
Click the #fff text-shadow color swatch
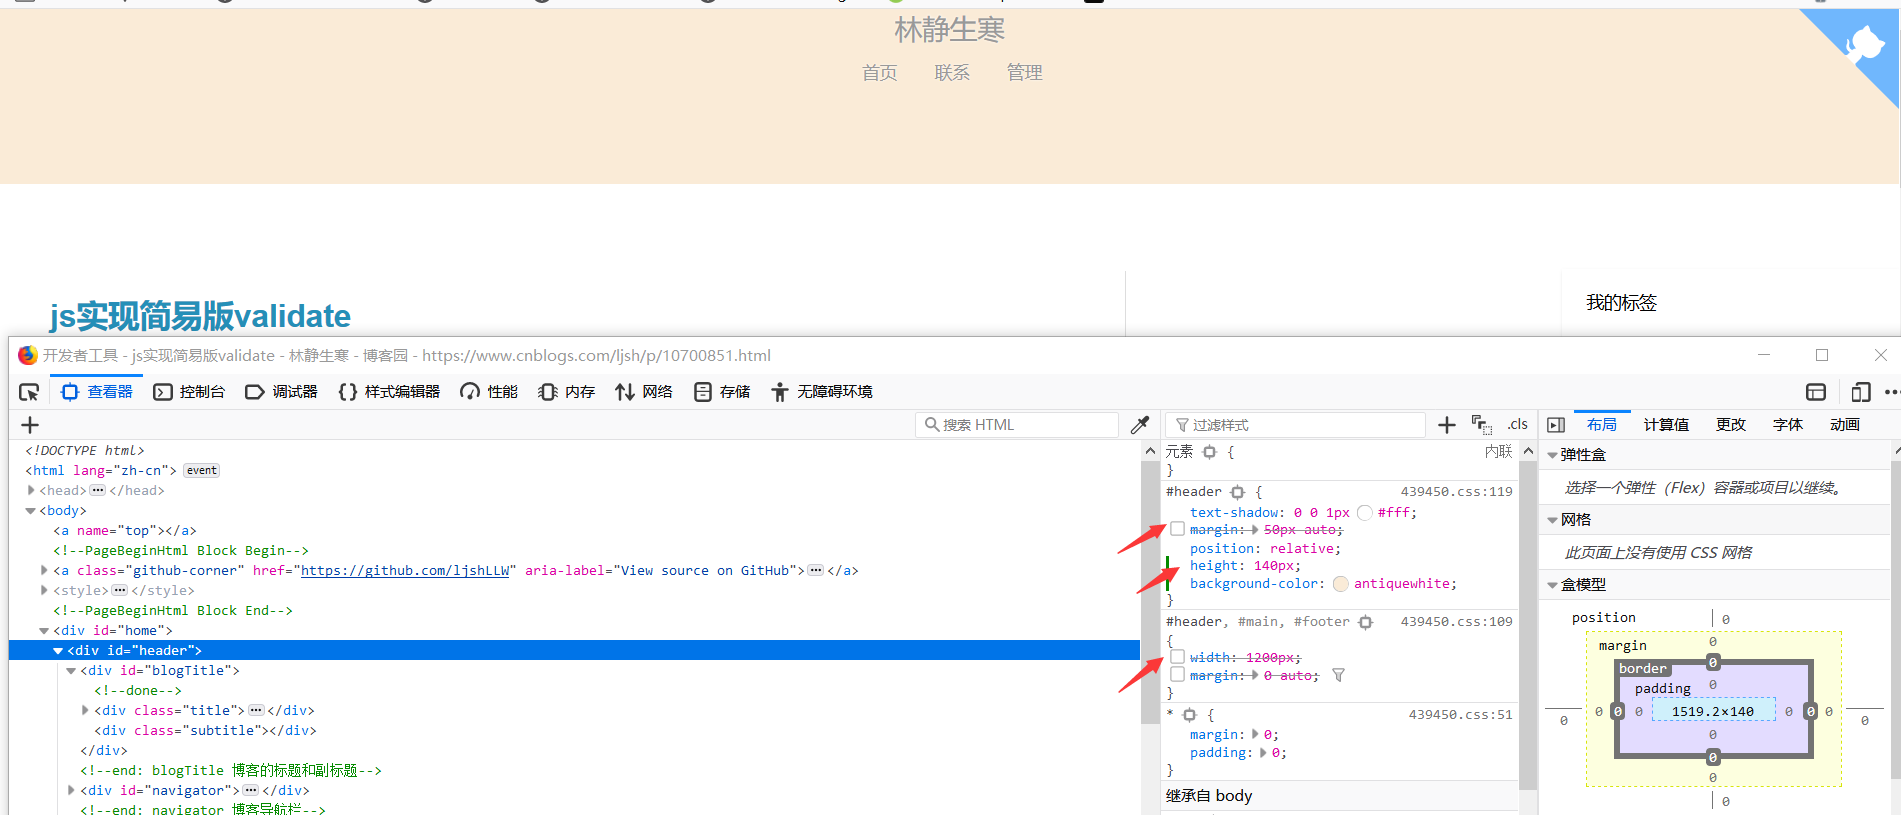1365,513
